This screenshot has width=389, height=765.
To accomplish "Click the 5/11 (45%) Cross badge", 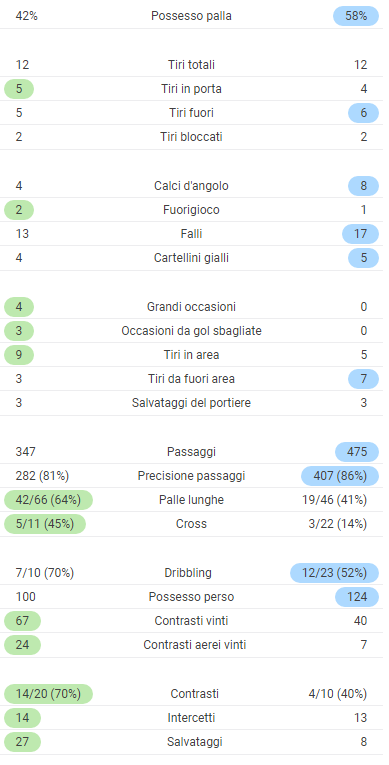I will (45, 523).
